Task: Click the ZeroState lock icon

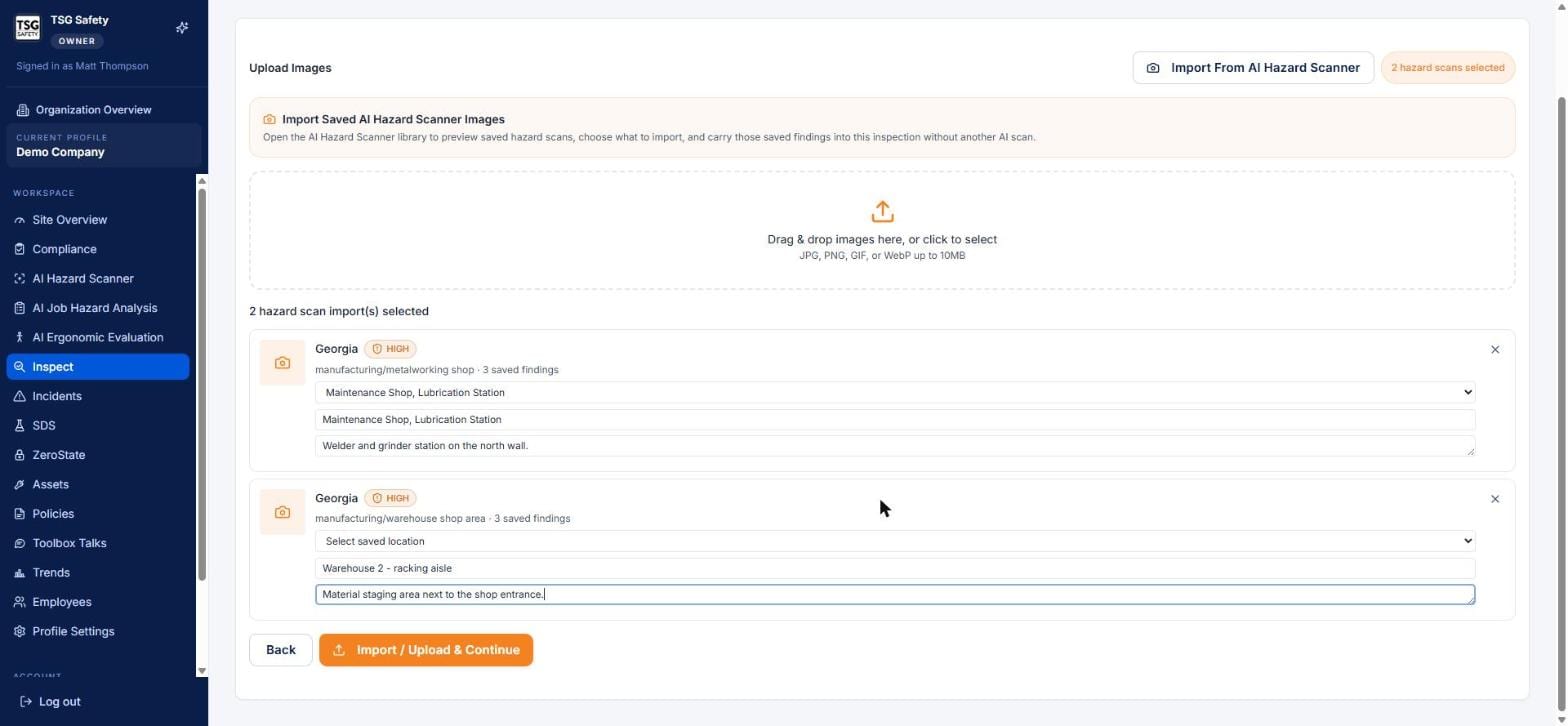Action: coord(20,455)
